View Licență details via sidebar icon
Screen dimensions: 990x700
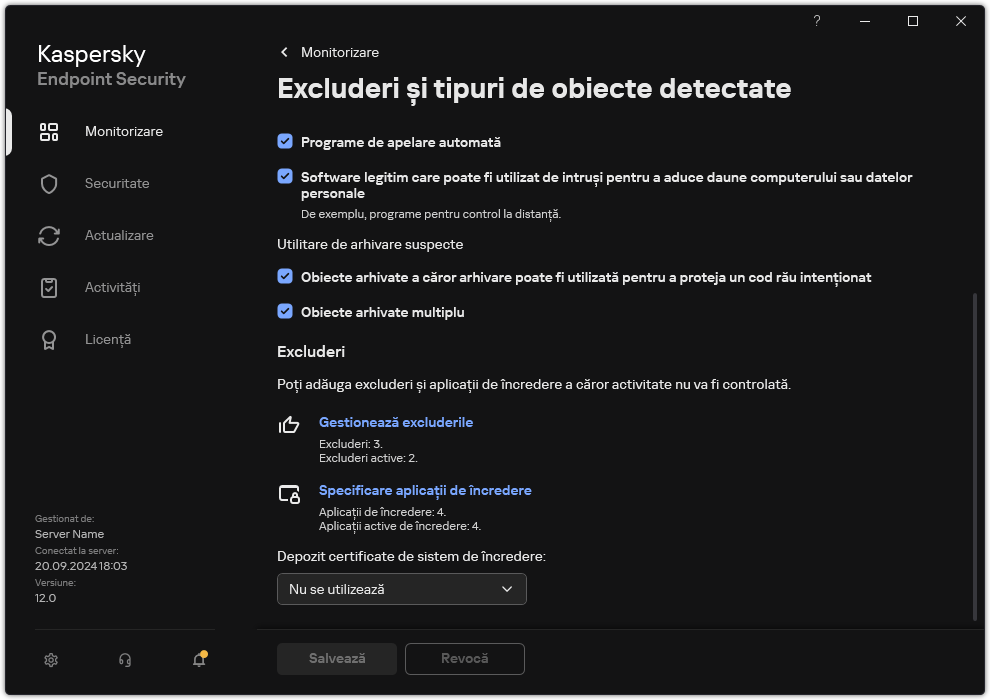[x=48, y=339]
